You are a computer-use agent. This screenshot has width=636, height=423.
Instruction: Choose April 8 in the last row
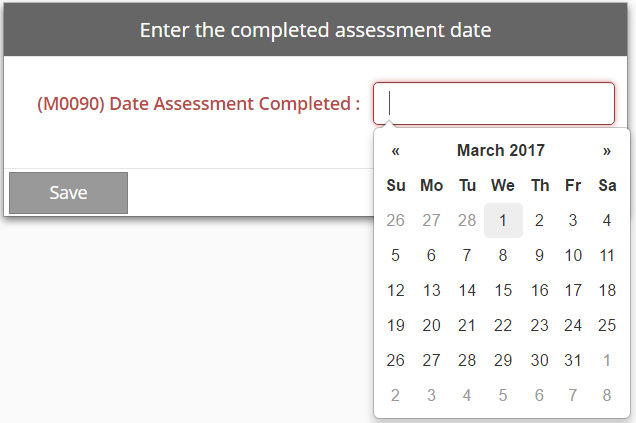607,395
